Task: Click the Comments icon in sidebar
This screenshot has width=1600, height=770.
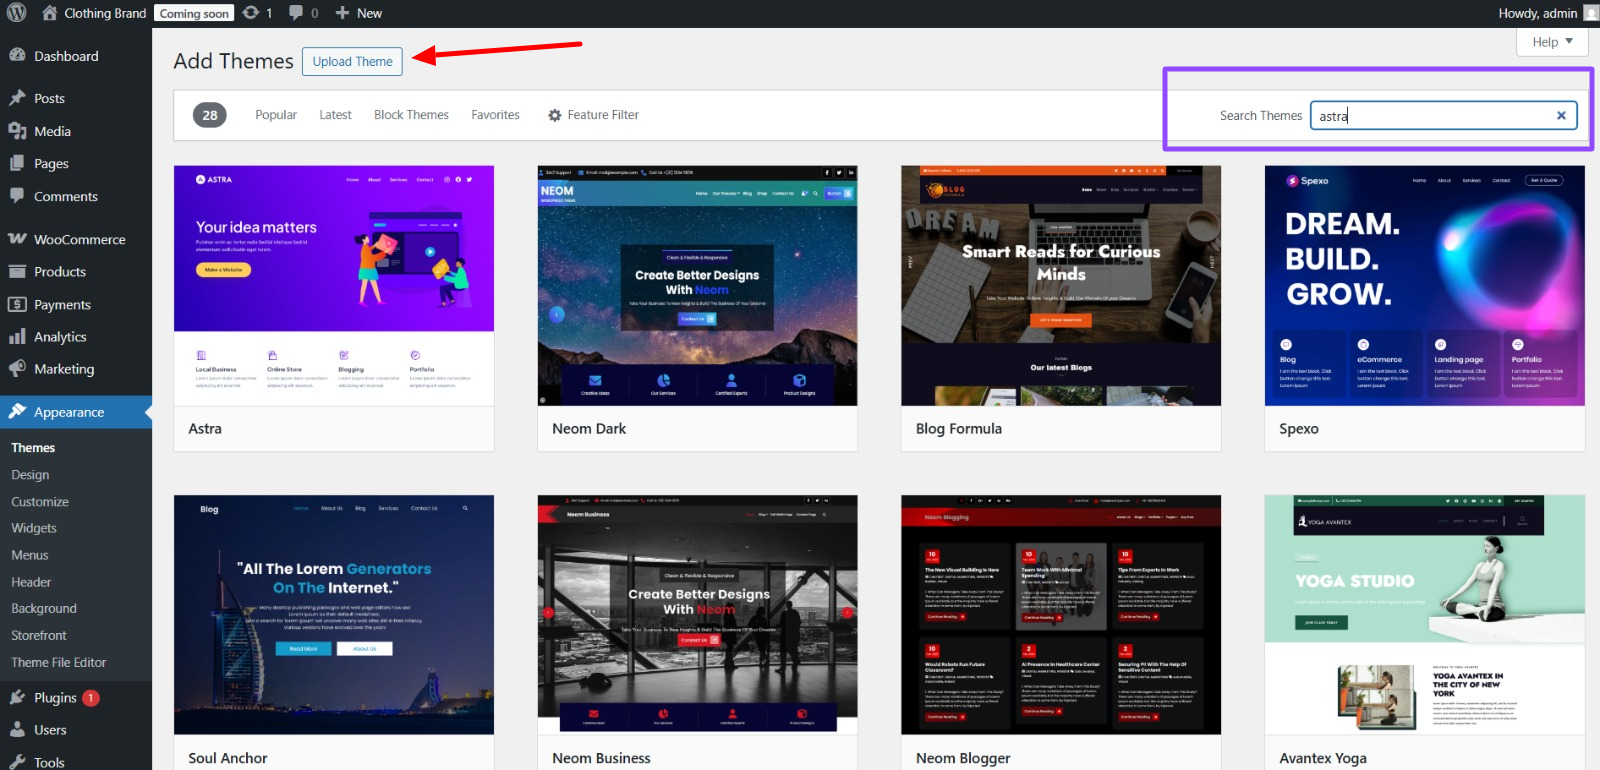Action: tap(17, 196)
